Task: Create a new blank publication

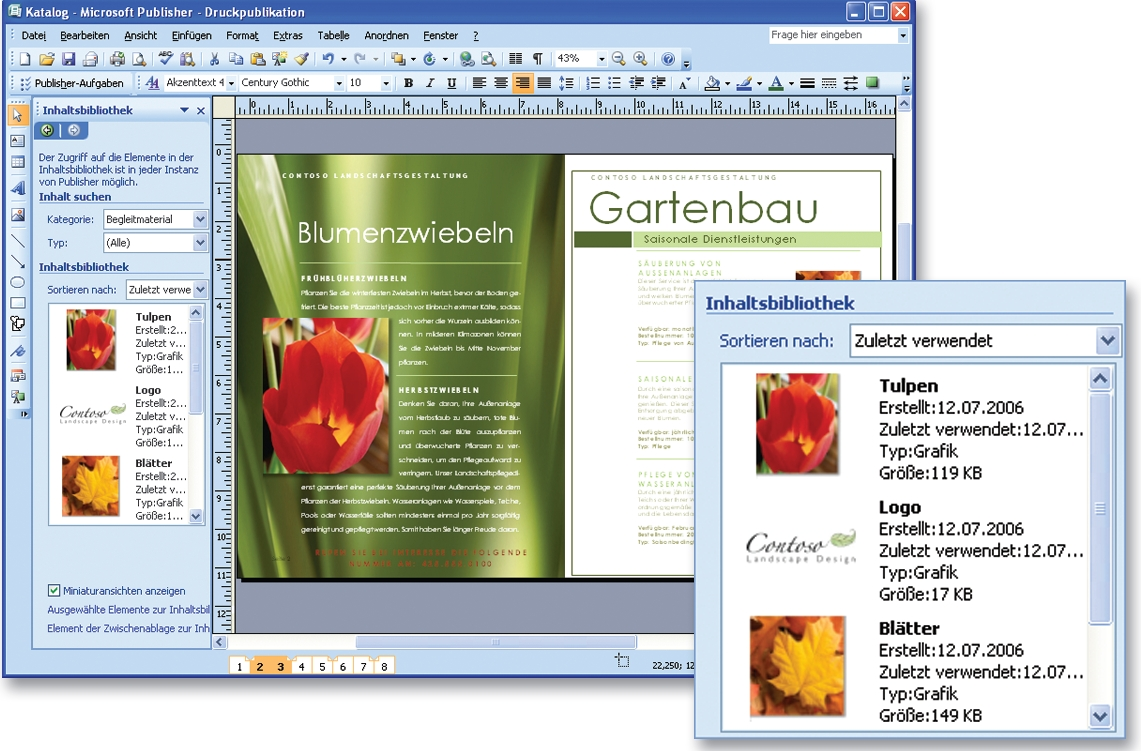Action: pos(25,59)
